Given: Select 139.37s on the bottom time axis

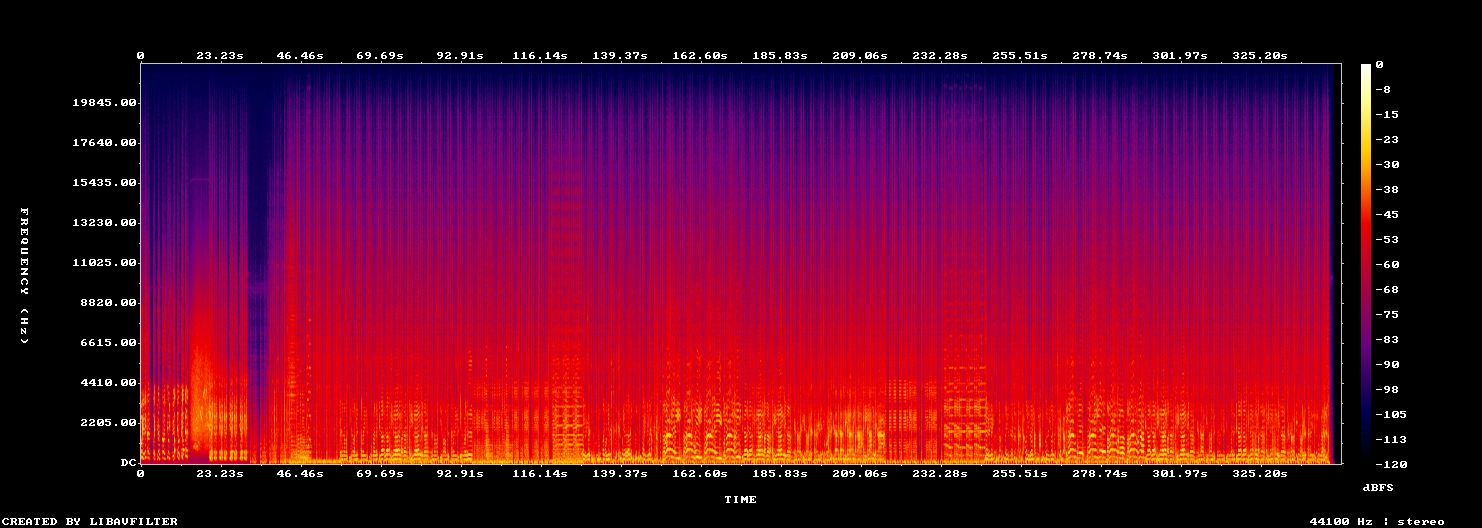Looking at the screenshot, I should click(620, 473).
